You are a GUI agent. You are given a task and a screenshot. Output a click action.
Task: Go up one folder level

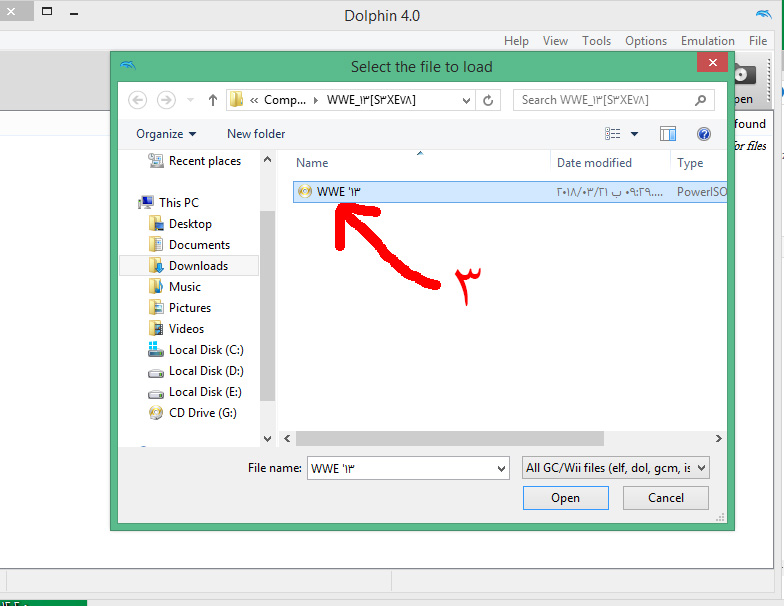[213, 100]
